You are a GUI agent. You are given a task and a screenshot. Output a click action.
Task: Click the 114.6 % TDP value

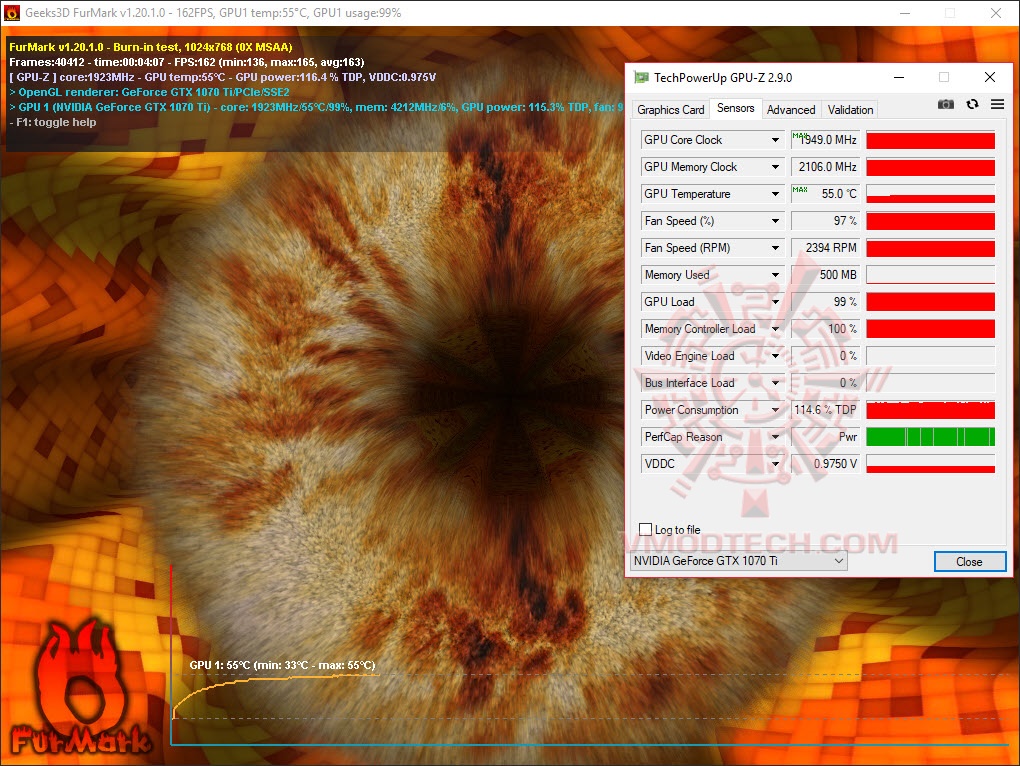825,410
